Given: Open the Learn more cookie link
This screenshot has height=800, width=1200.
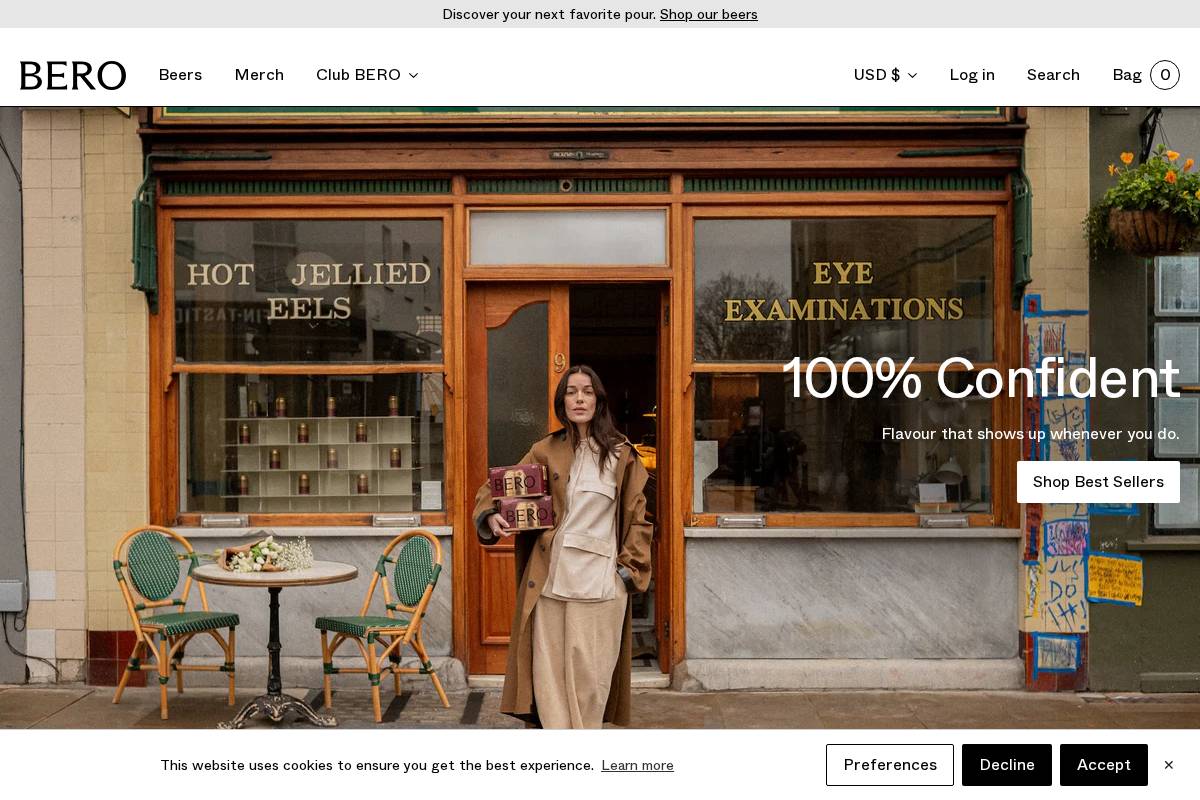Looking at the screenshot, I should click(637, 765).
